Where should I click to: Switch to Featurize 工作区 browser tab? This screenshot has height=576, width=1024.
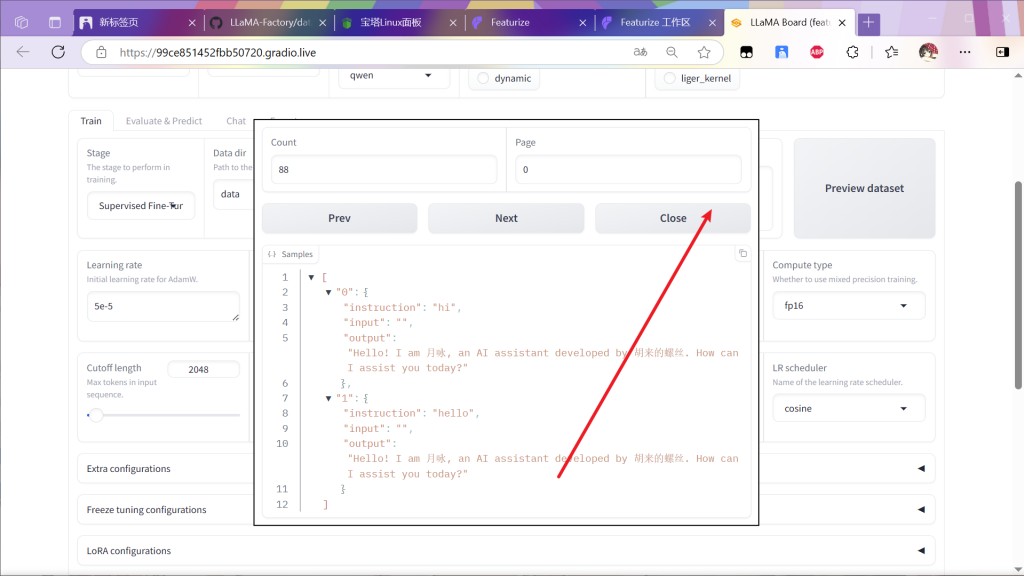point(658,23)
